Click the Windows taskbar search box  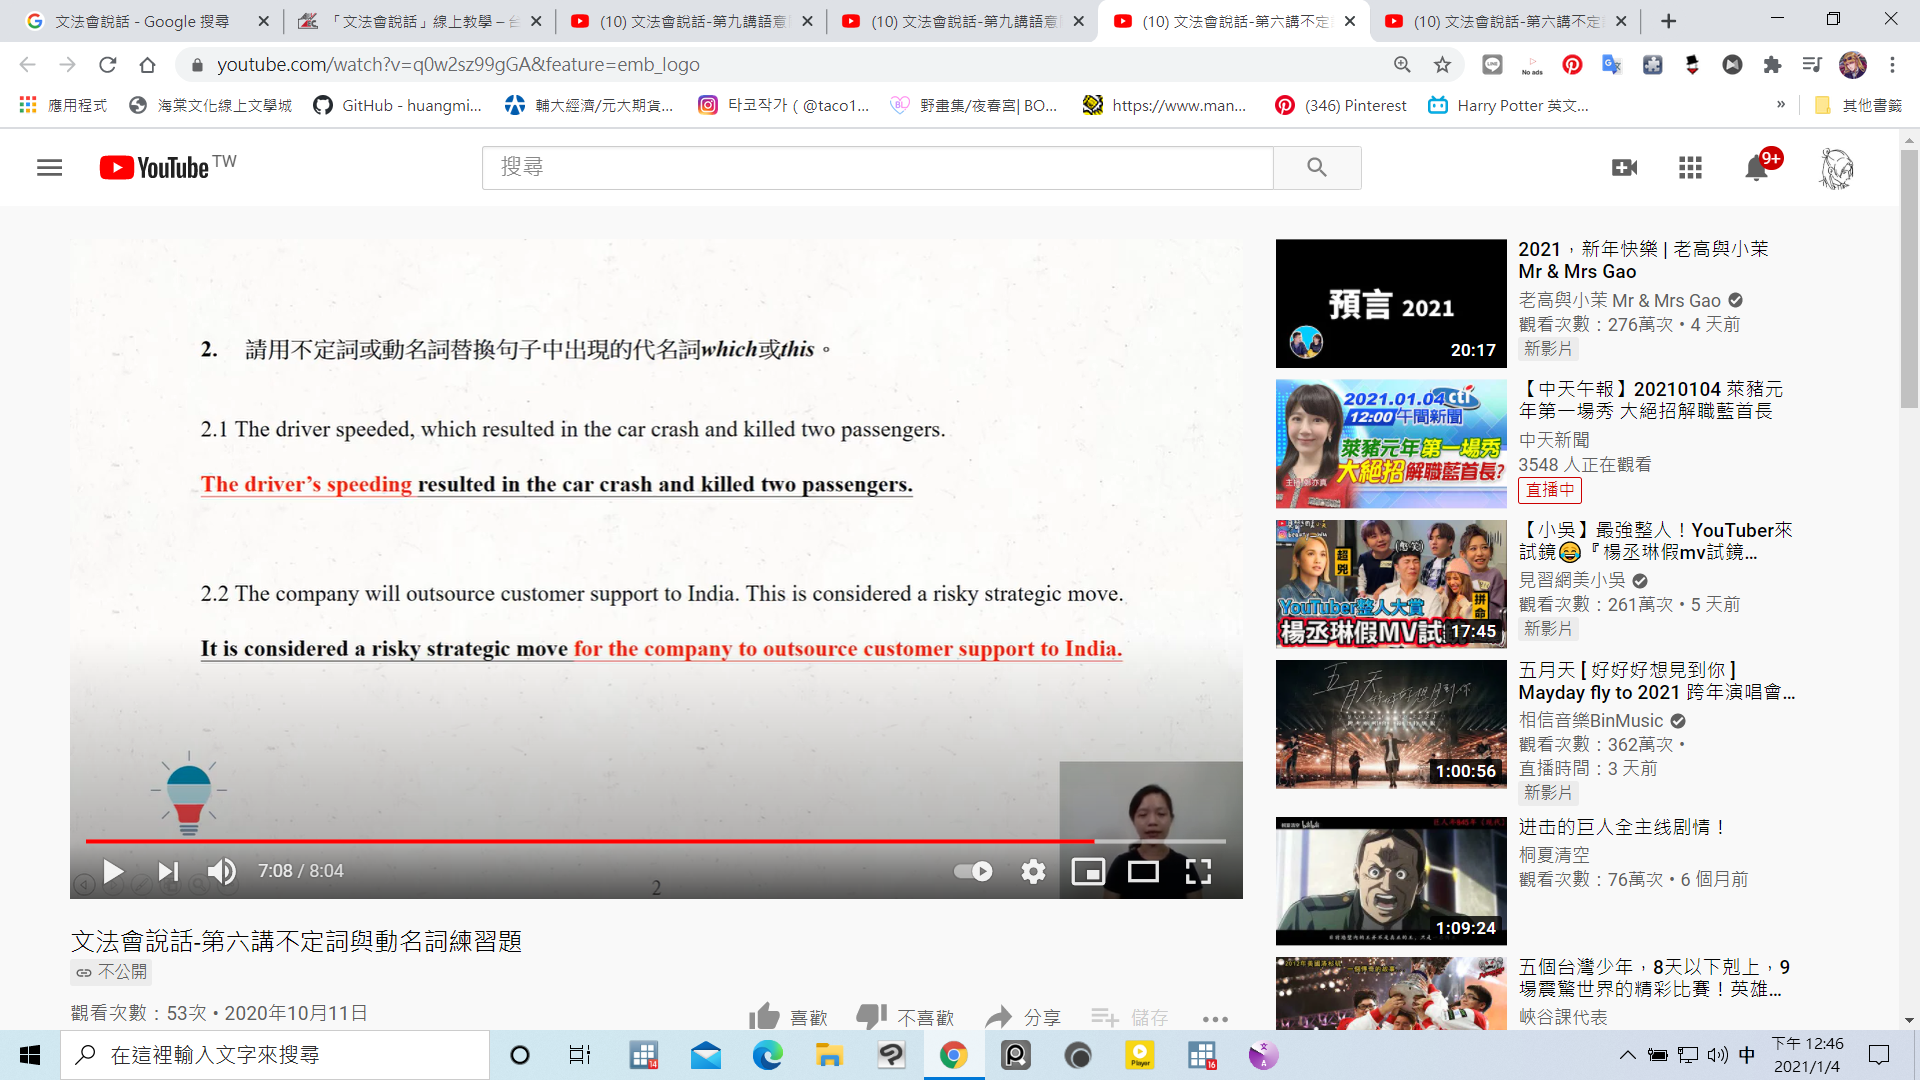point(275,1055)
